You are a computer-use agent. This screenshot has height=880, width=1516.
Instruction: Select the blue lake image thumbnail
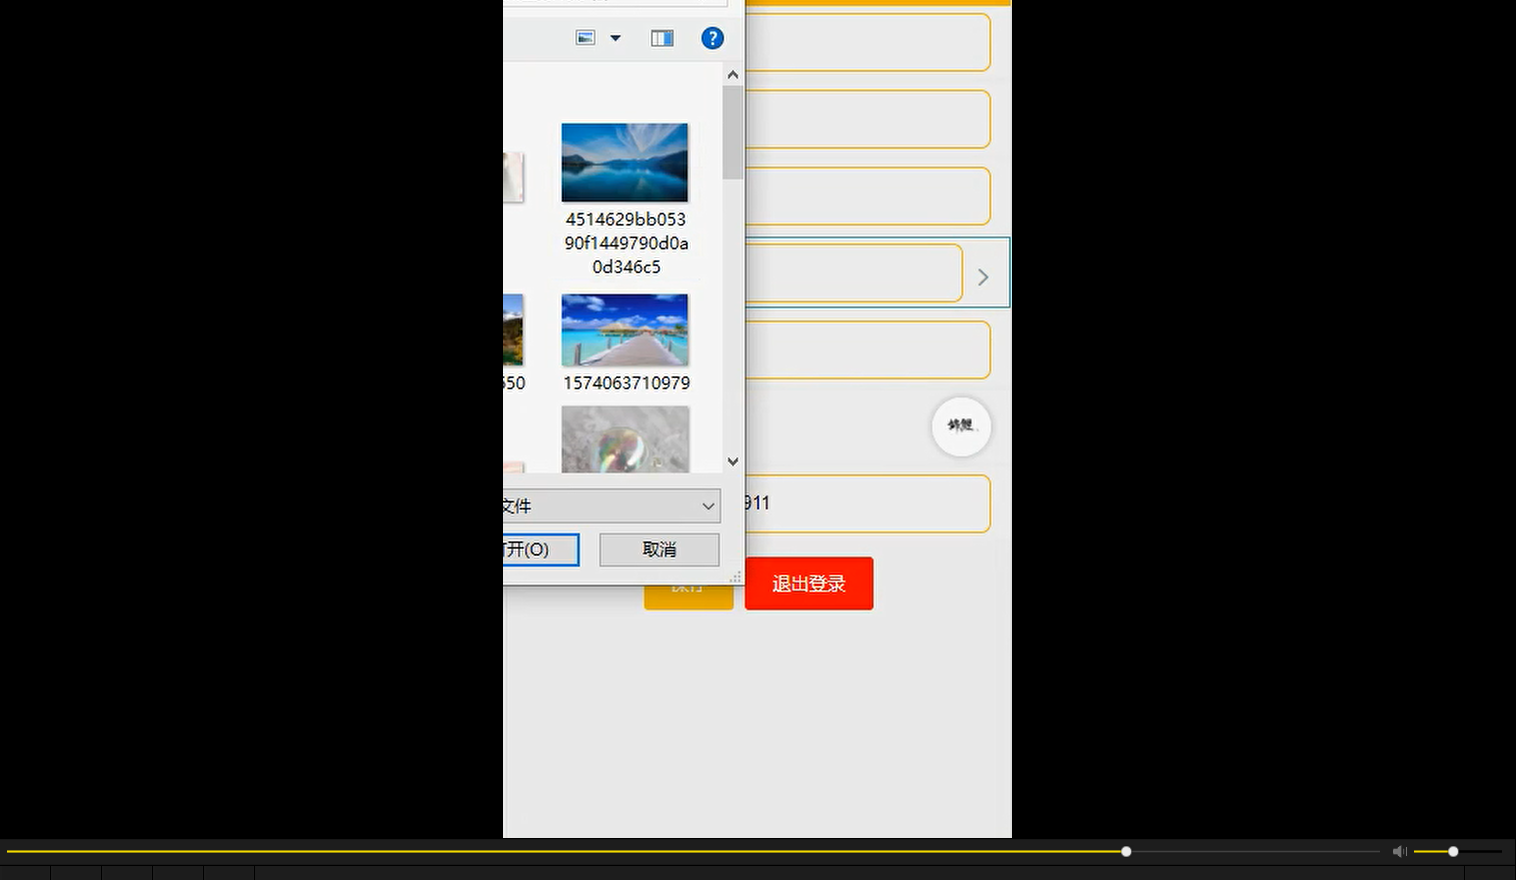pos(625,162)
